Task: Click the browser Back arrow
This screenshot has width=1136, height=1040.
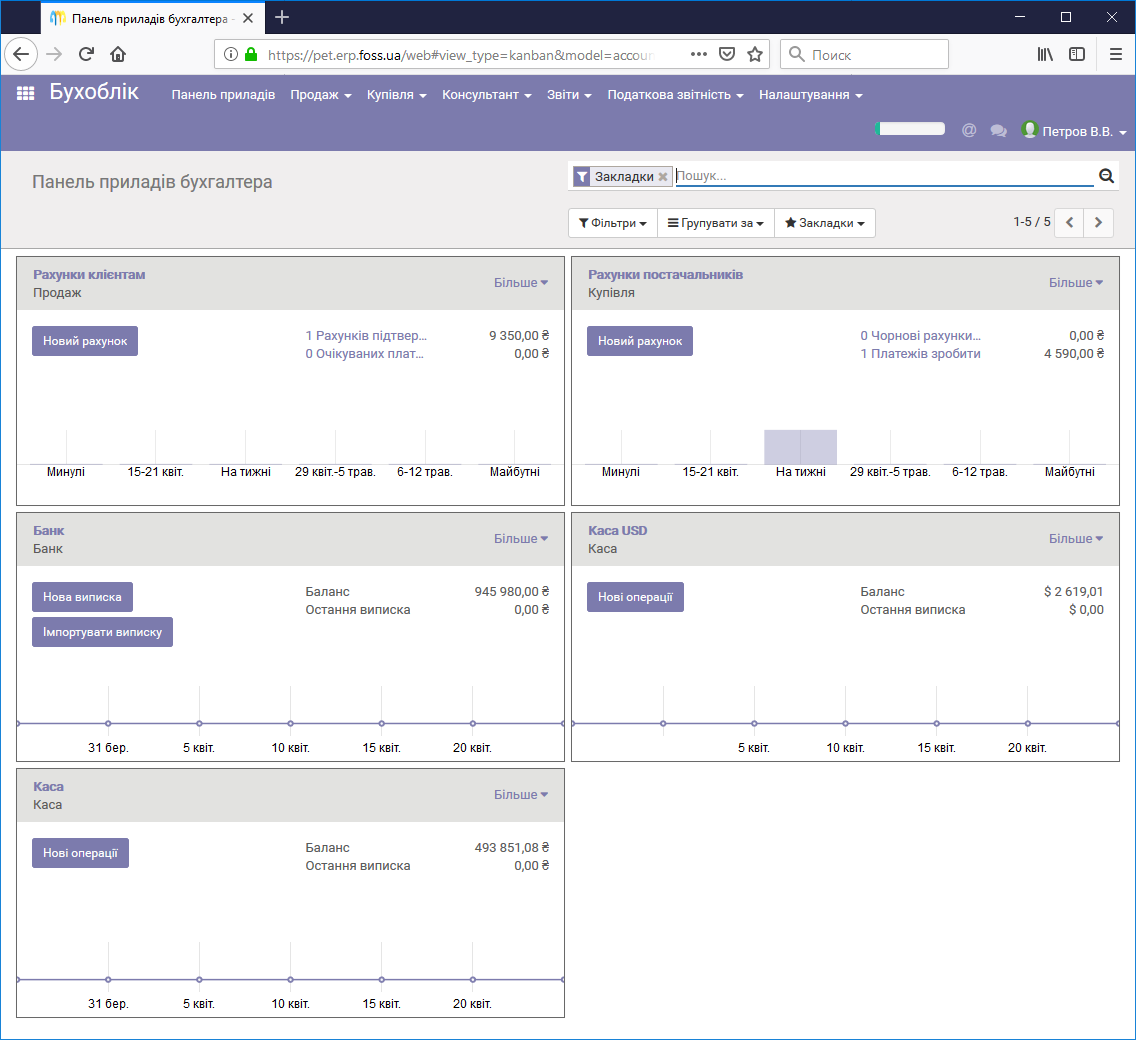Action: click(21, 54)
